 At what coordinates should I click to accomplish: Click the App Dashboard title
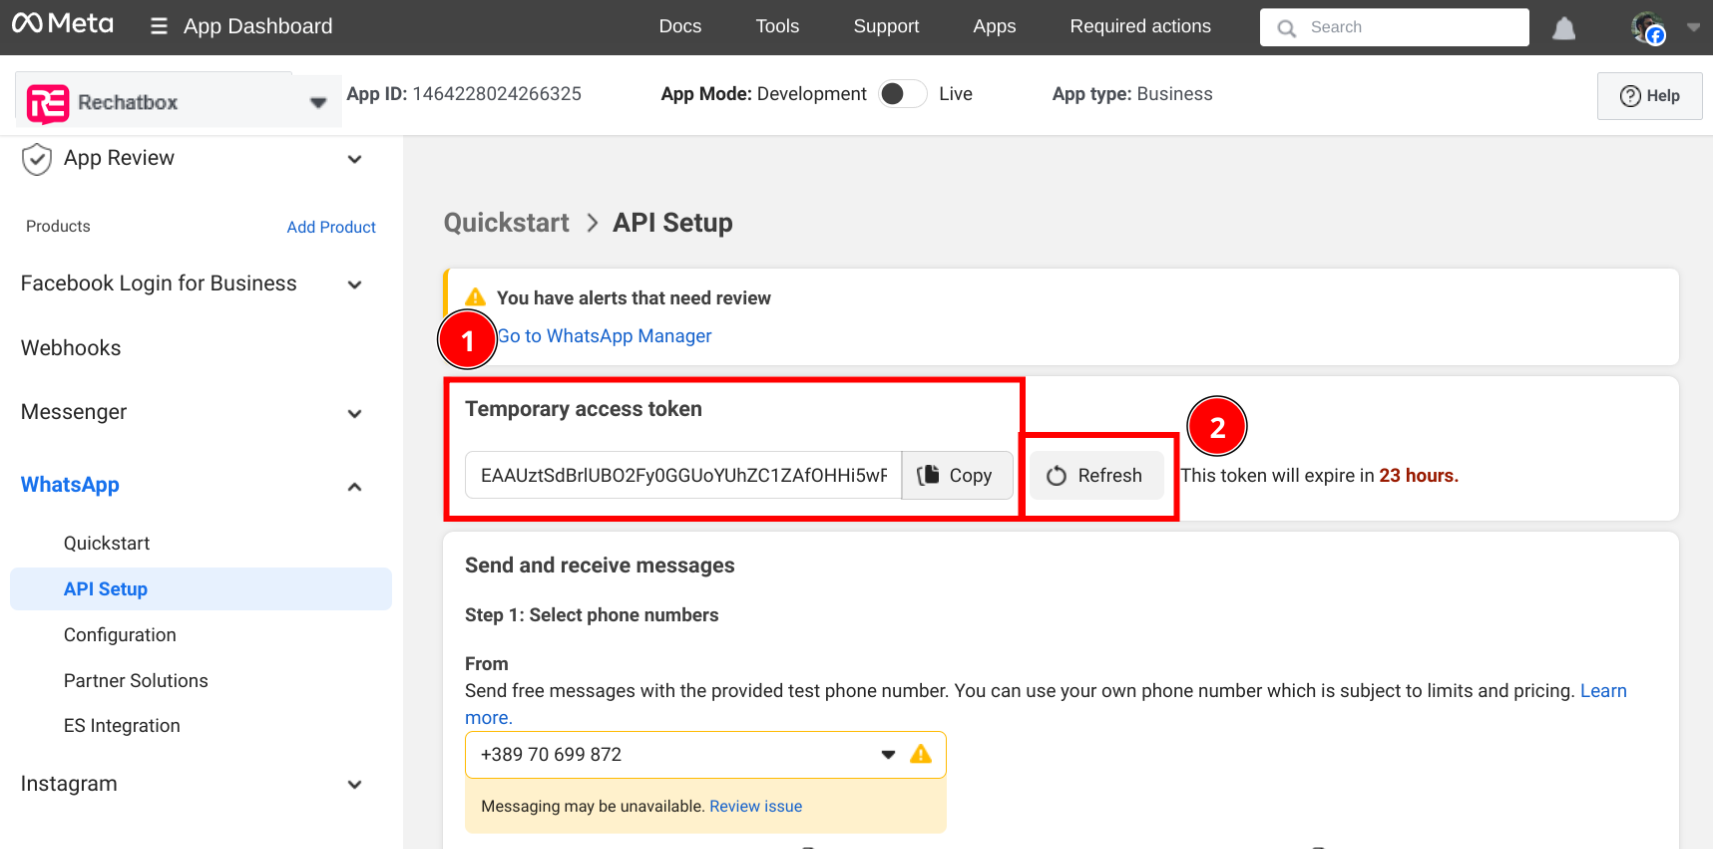pos(258,26)
